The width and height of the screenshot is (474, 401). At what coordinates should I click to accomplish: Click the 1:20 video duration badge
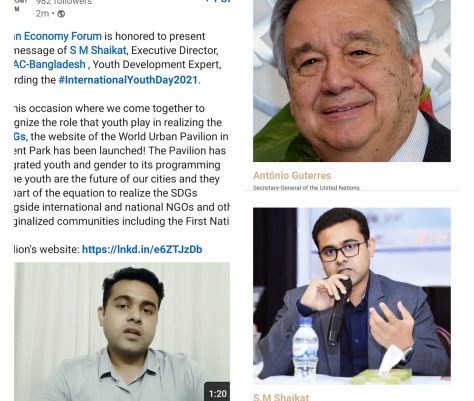(x=217, y=394)
